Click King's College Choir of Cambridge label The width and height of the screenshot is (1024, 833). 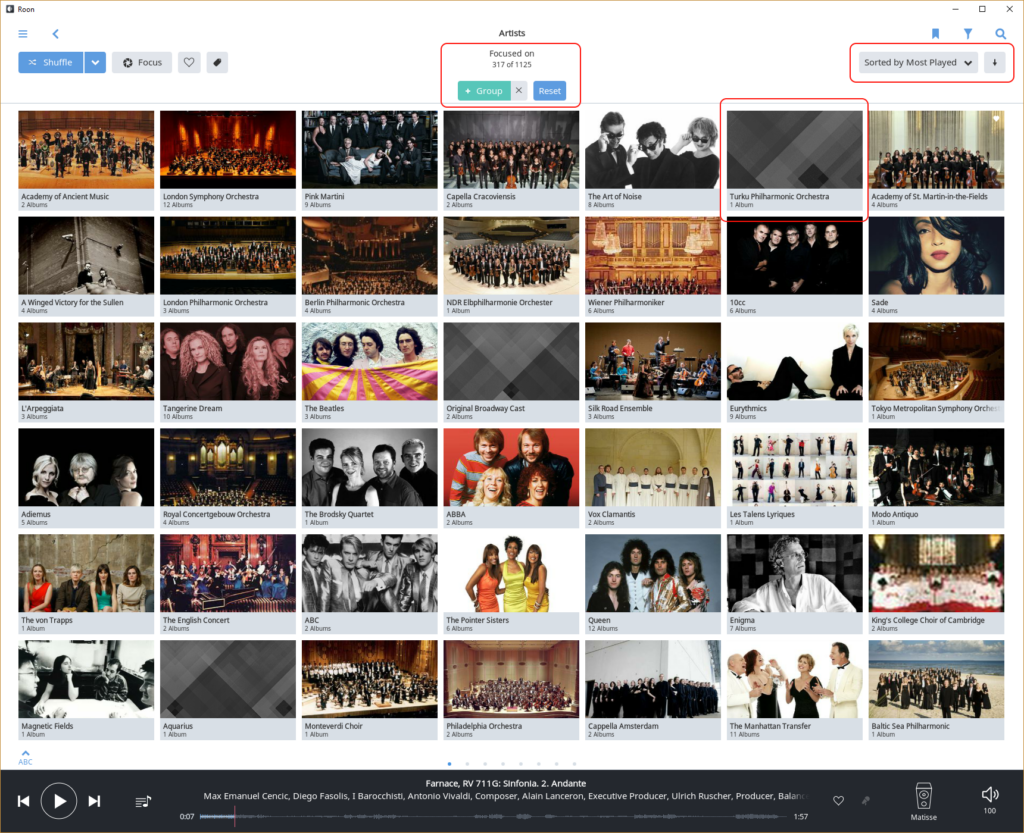pyautogui.click(x=928, y=620)
